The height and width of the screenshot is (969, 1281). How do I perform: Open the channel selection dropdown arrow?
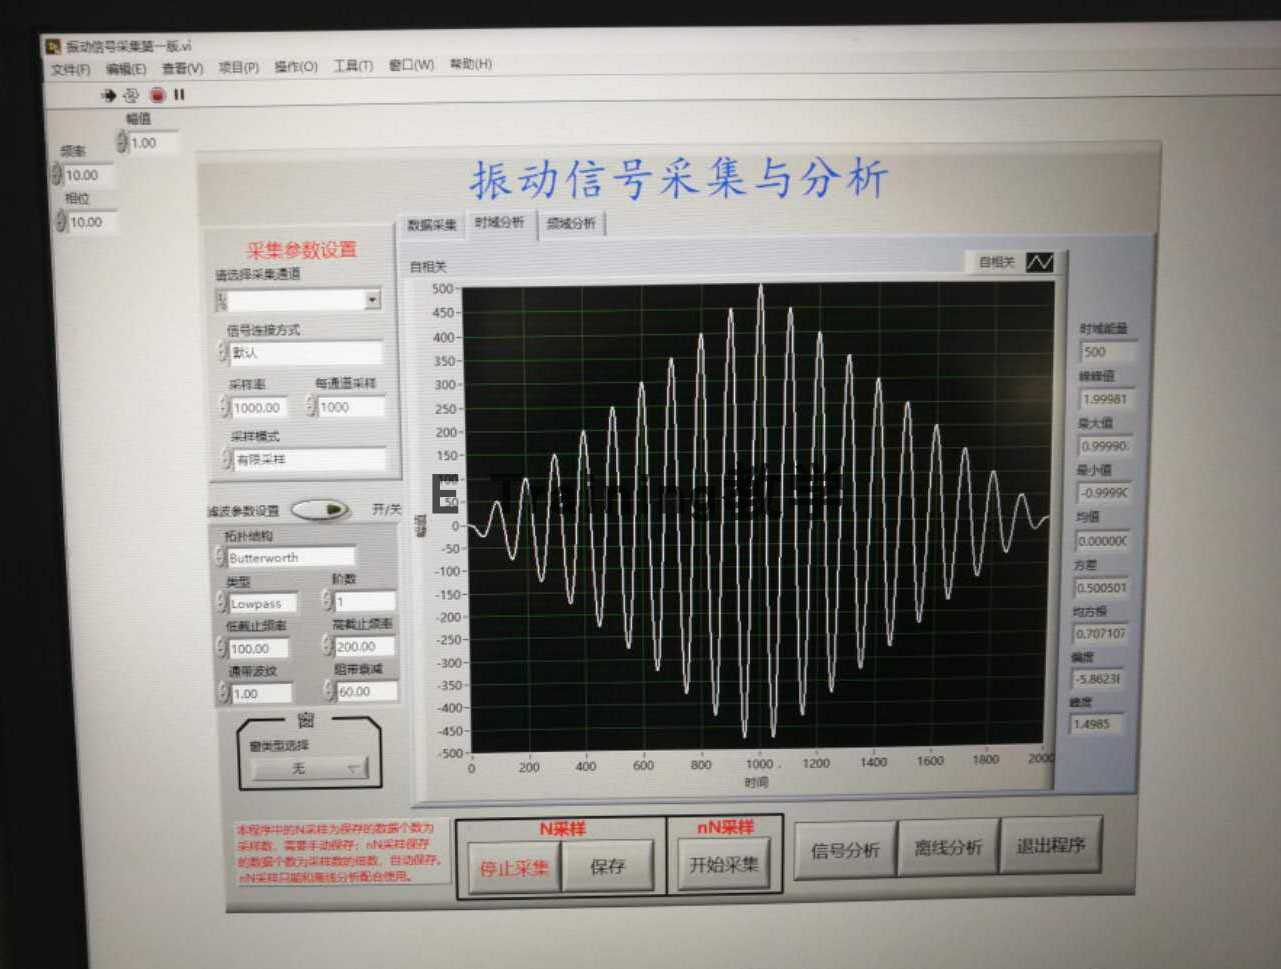(x=373, y=299)
